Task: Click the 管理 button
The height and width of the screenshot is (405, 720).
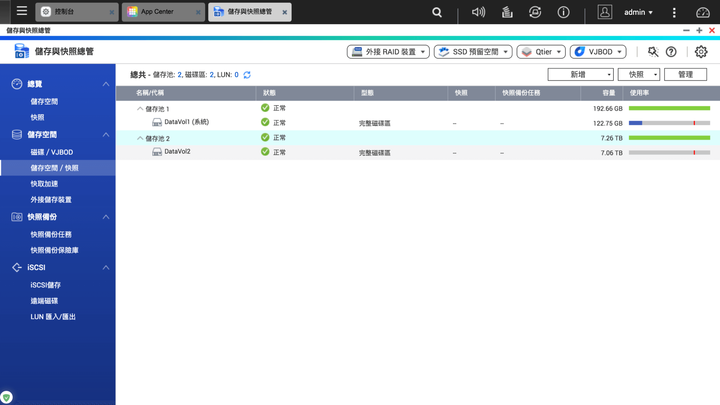Action: coord(685,75)
